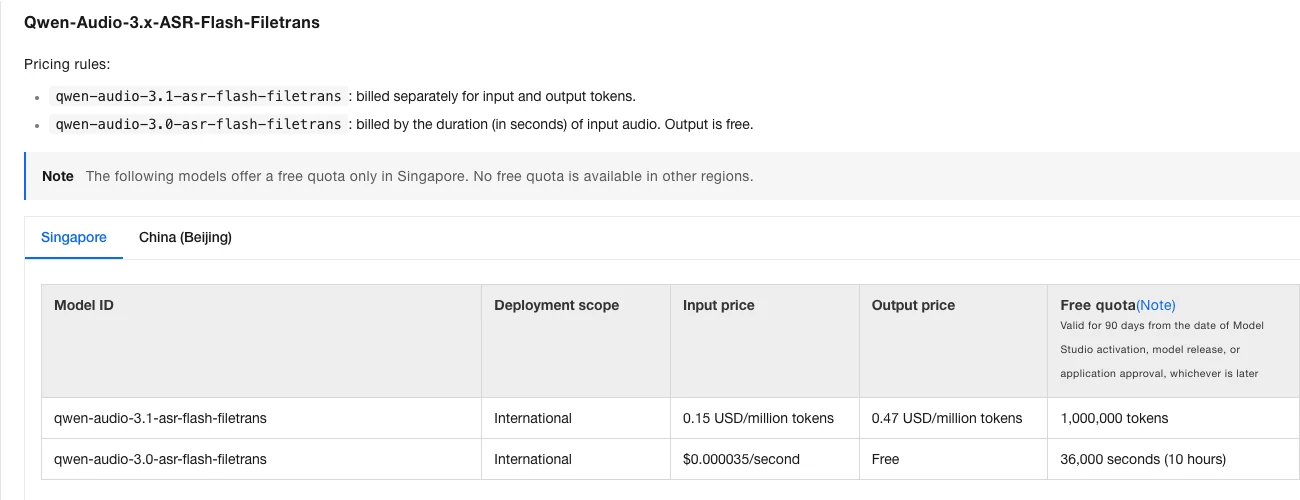The height and width of the screenshot is (500, 1300).
Task: Click the Free output price cell
Action: coord(954,459)
